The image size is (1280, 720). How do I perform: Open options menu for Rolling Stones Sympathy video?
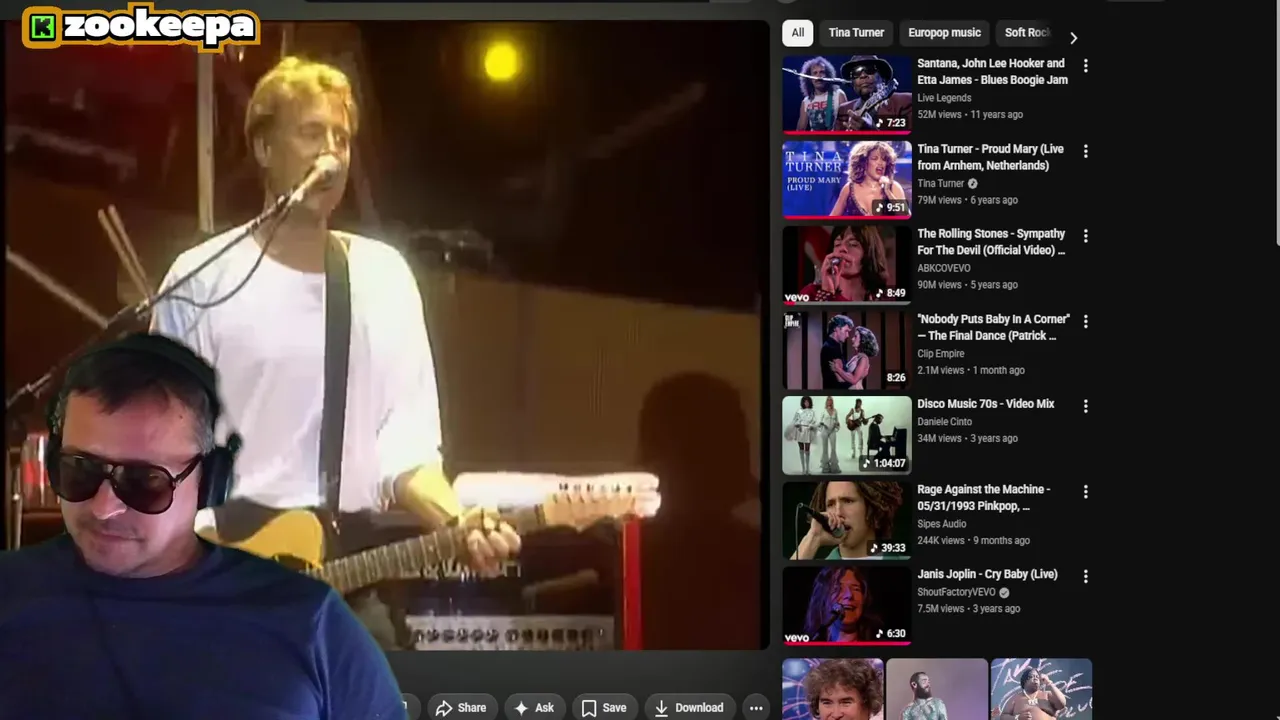[1085, 236]
